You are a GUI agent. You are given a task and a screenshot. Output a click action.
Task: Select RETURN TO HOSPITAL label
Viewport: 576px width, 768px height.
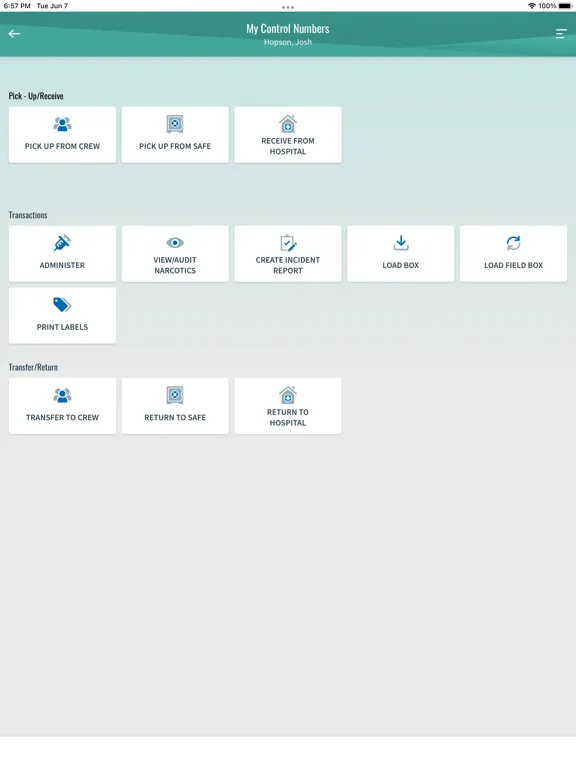click(288, 417)
